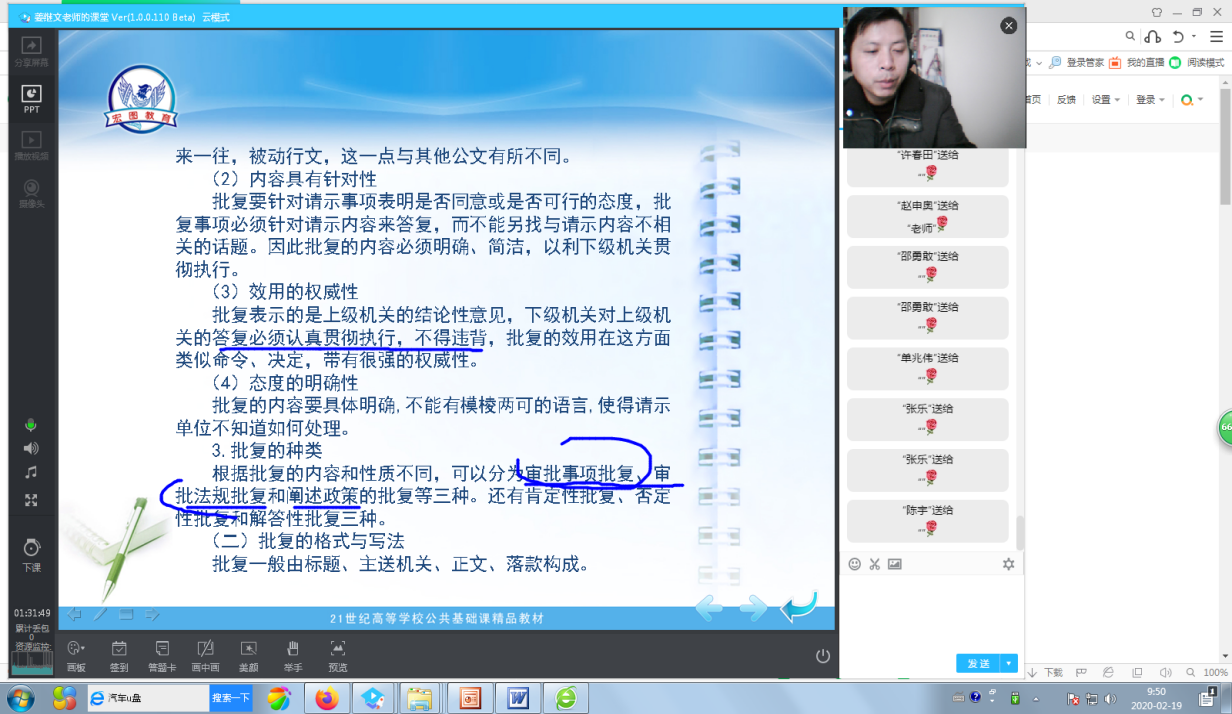Open chat settings gear icon
The image size is (1232, 714).
tap(1008, 564)
